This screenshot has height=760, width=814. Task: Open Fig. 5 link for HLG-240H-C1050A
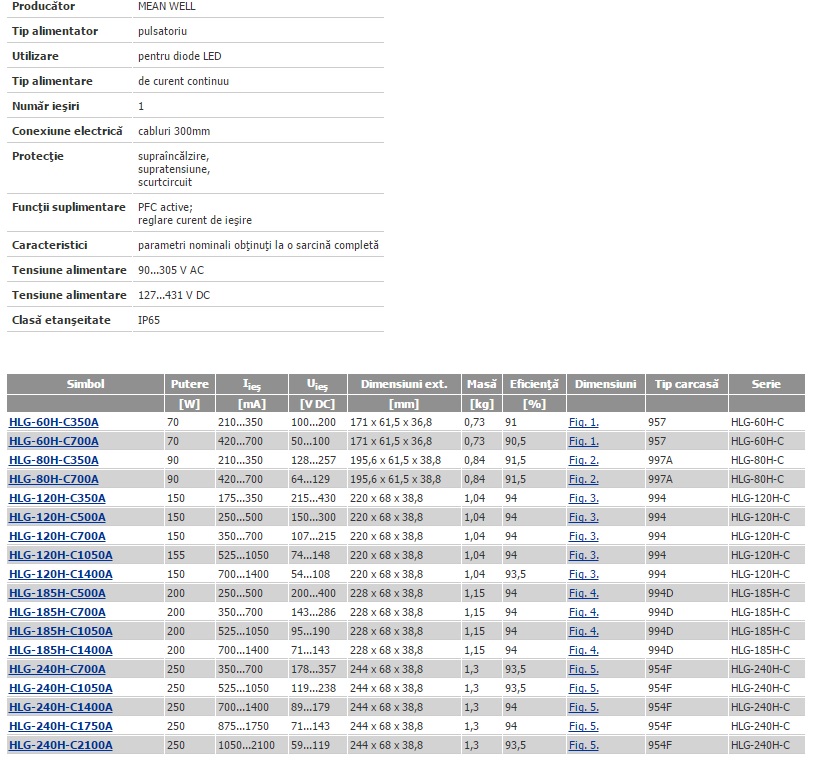point(584,688)
